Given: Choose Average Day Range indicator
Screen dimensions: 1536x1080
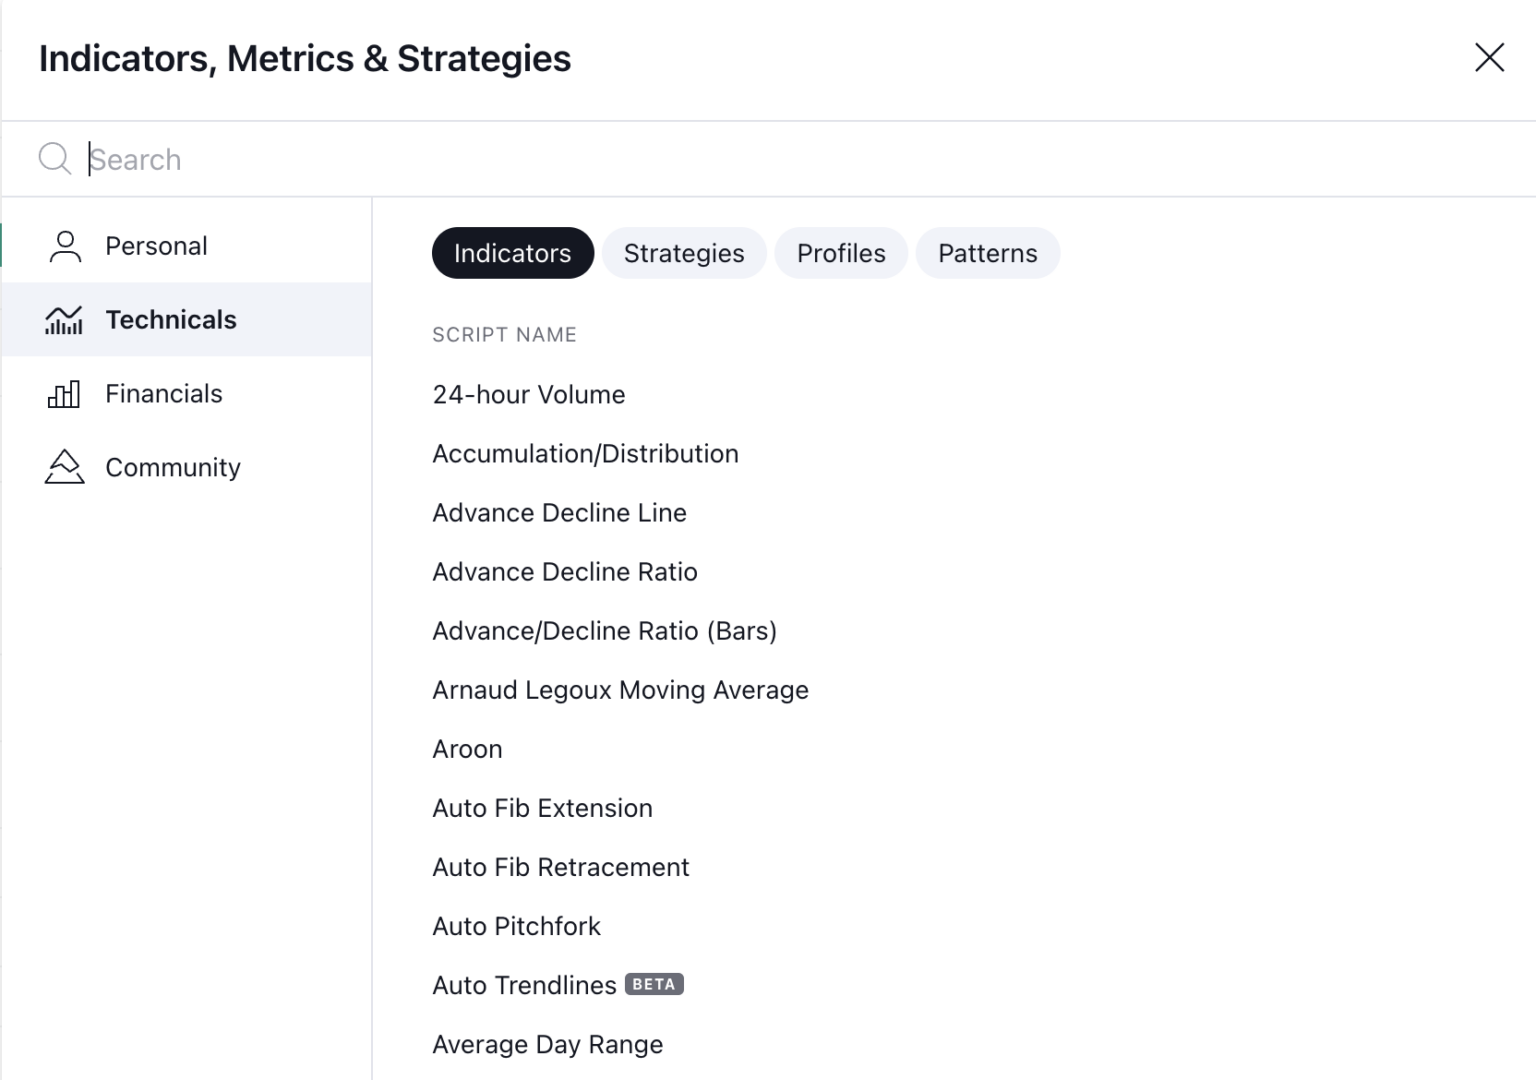Looking at the screenshot, I should [x=547, y=1044].
